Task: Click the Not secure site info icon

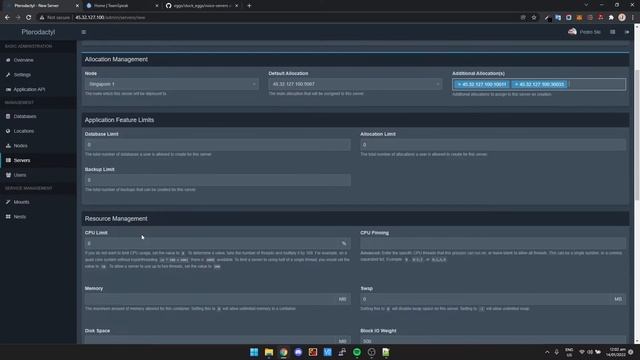Action: click(x=42, y=18)
